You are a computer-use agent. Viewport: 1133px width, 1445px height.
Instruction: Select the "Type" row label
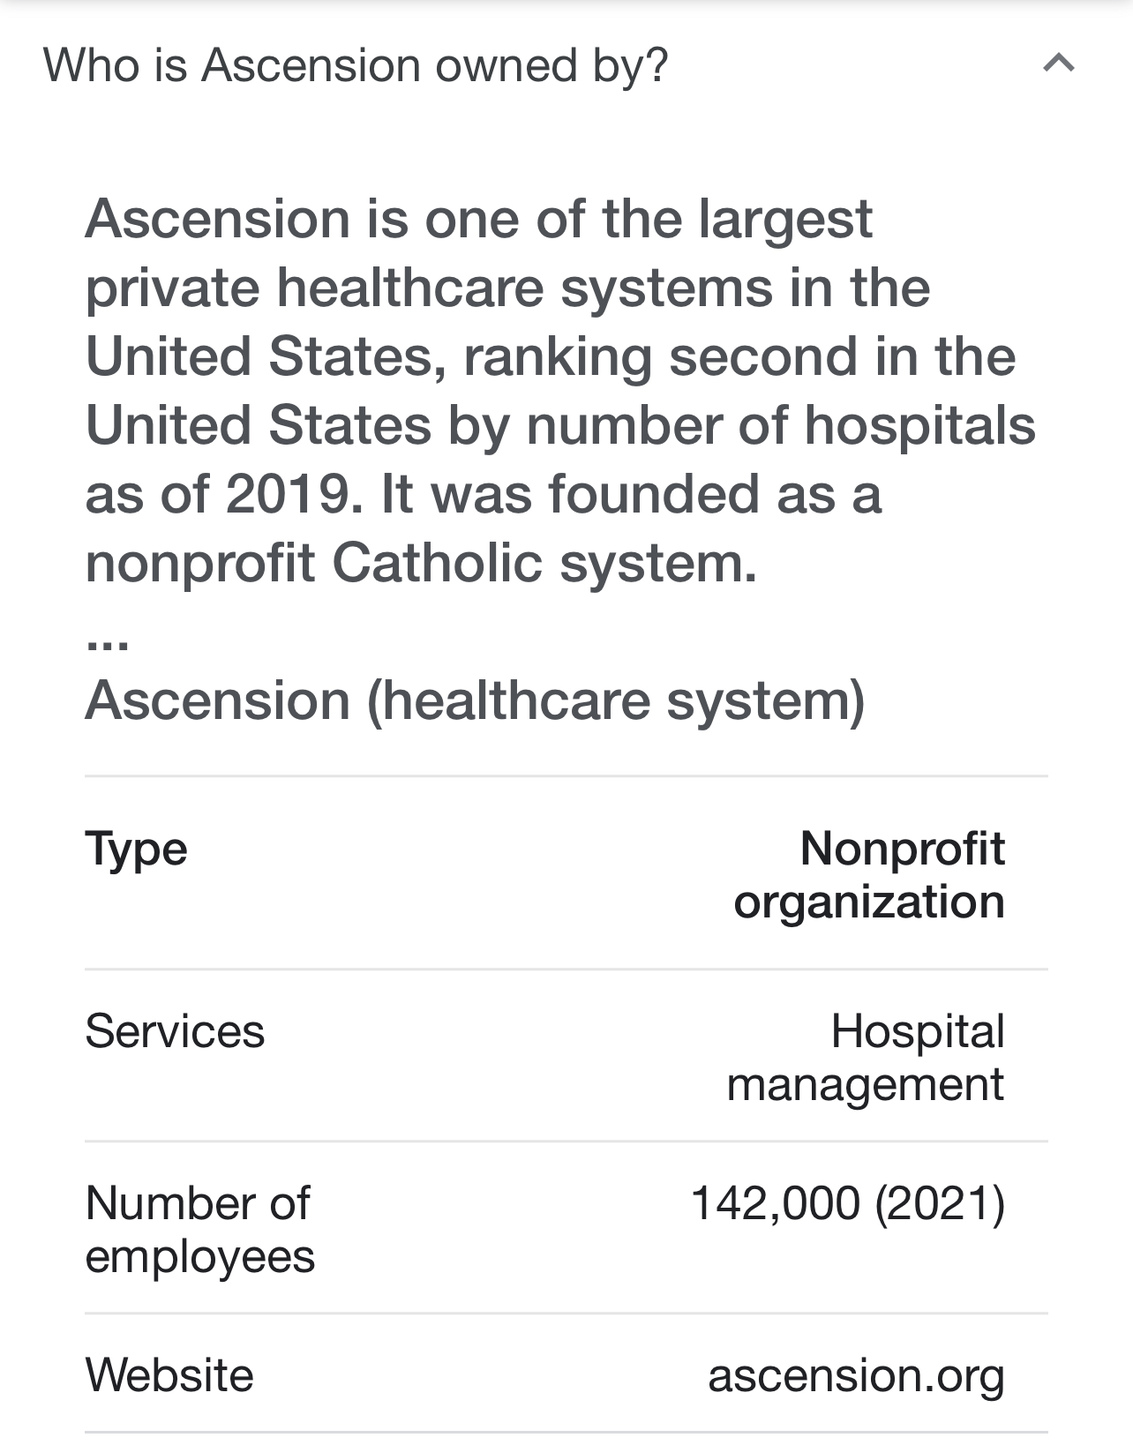[x=136, y=849]
